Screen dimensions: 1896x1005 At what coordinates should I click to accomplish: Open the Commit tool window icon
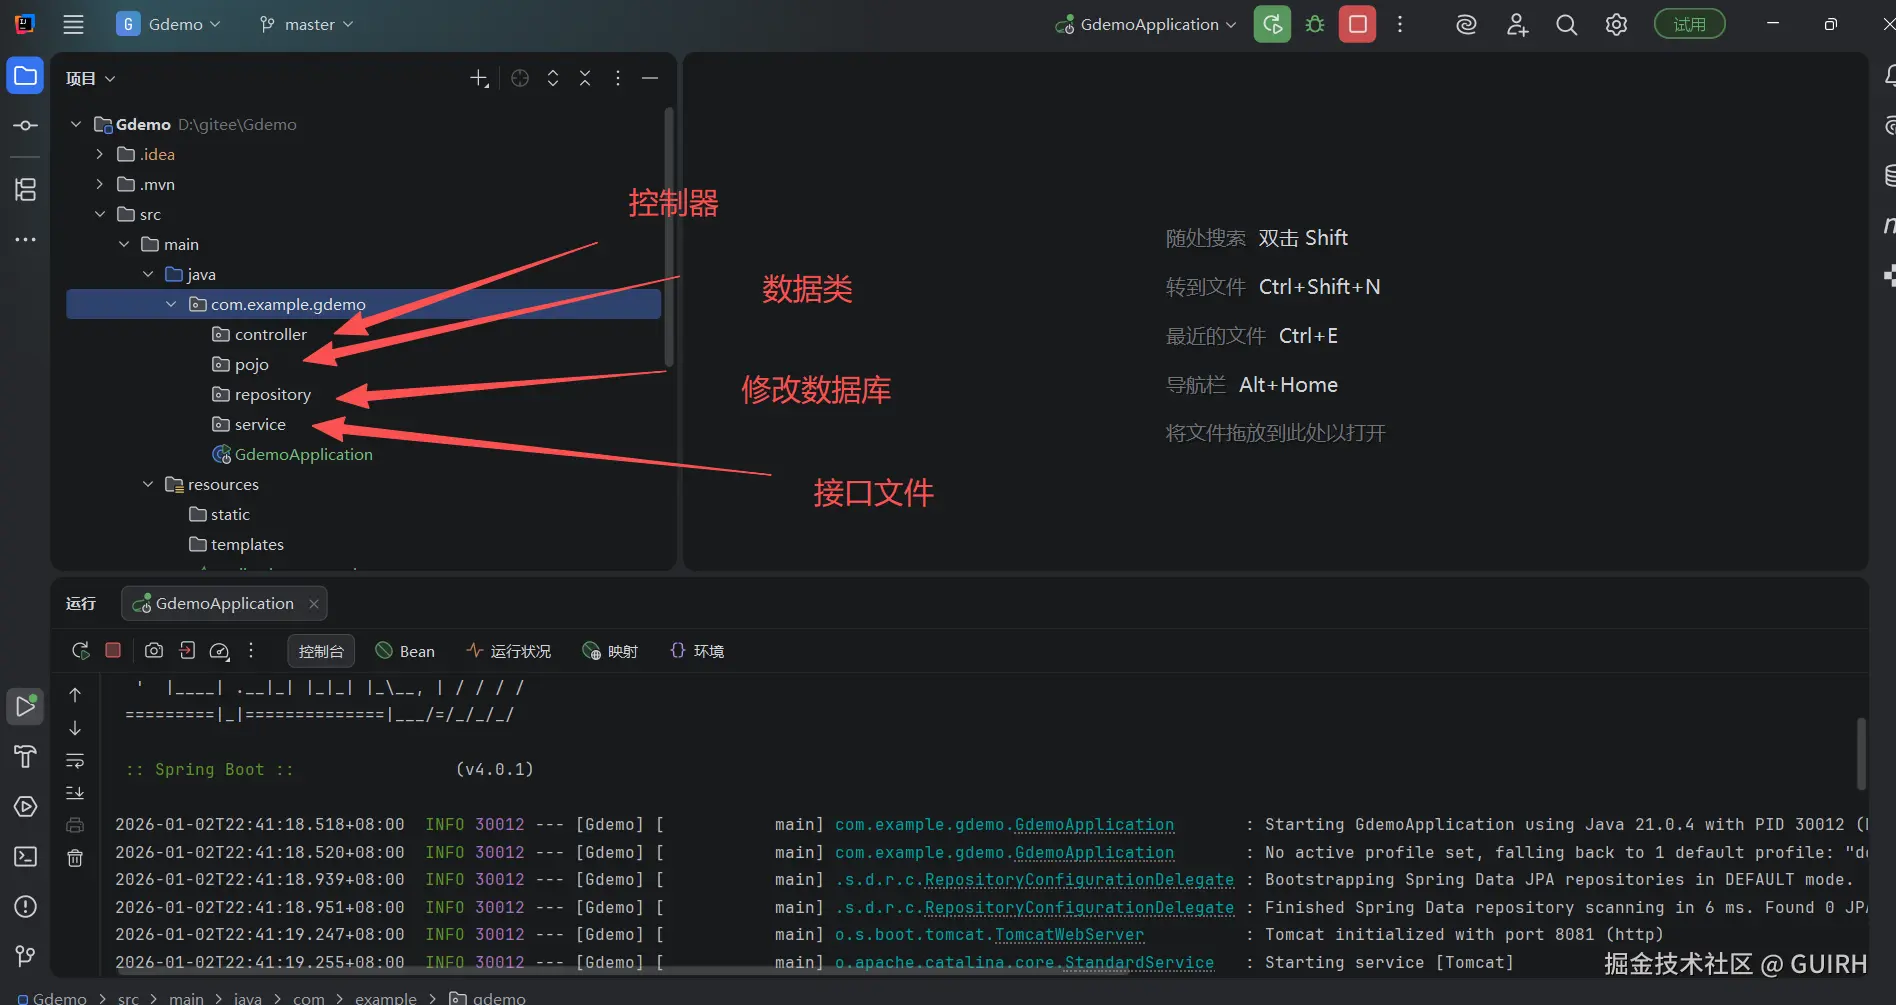click(25, 125)
